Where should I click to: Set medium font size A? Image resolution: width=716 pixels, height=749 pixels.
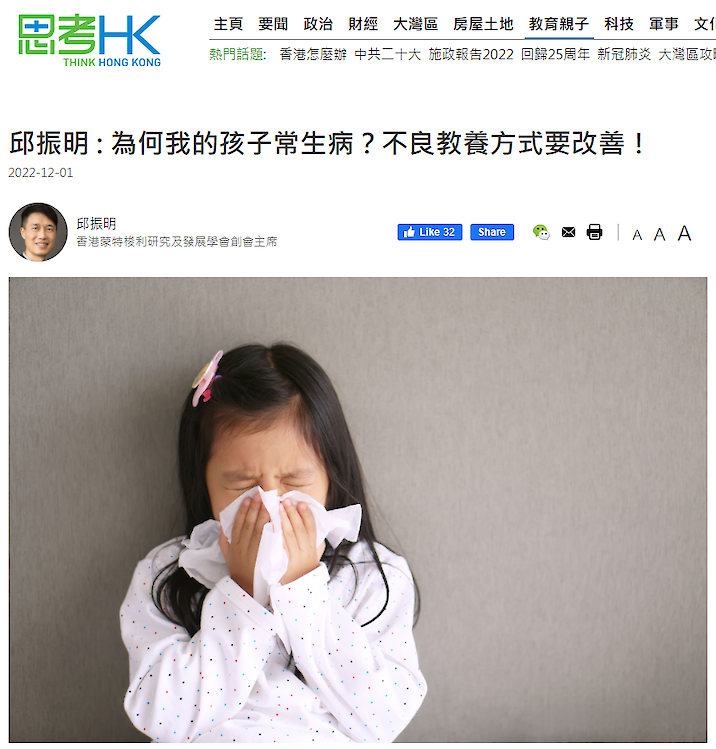660,234
